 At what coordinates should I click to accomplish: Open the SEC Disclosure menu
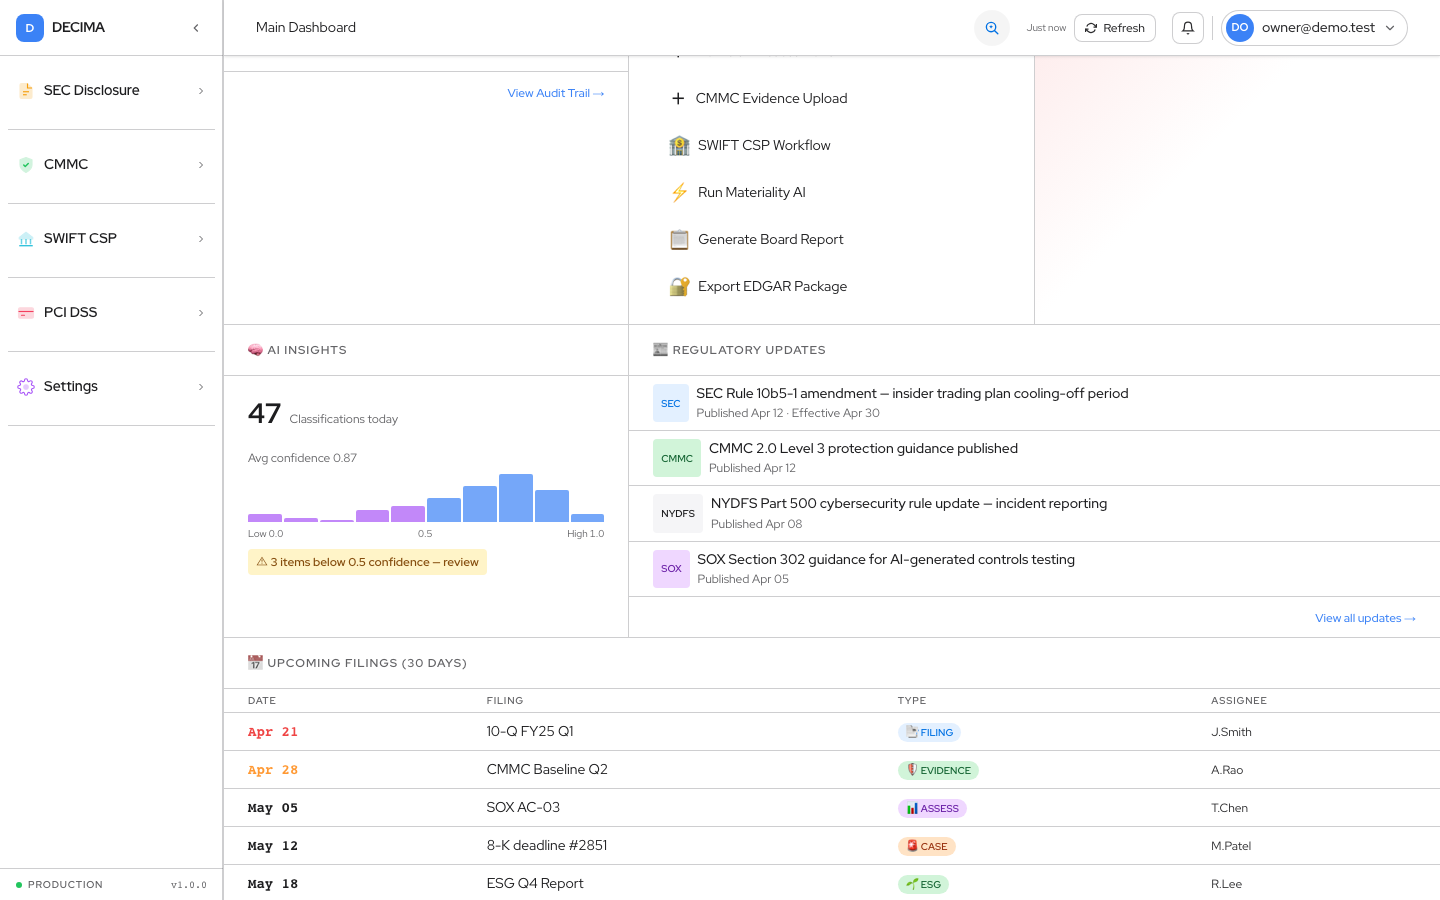coord(111,91)
